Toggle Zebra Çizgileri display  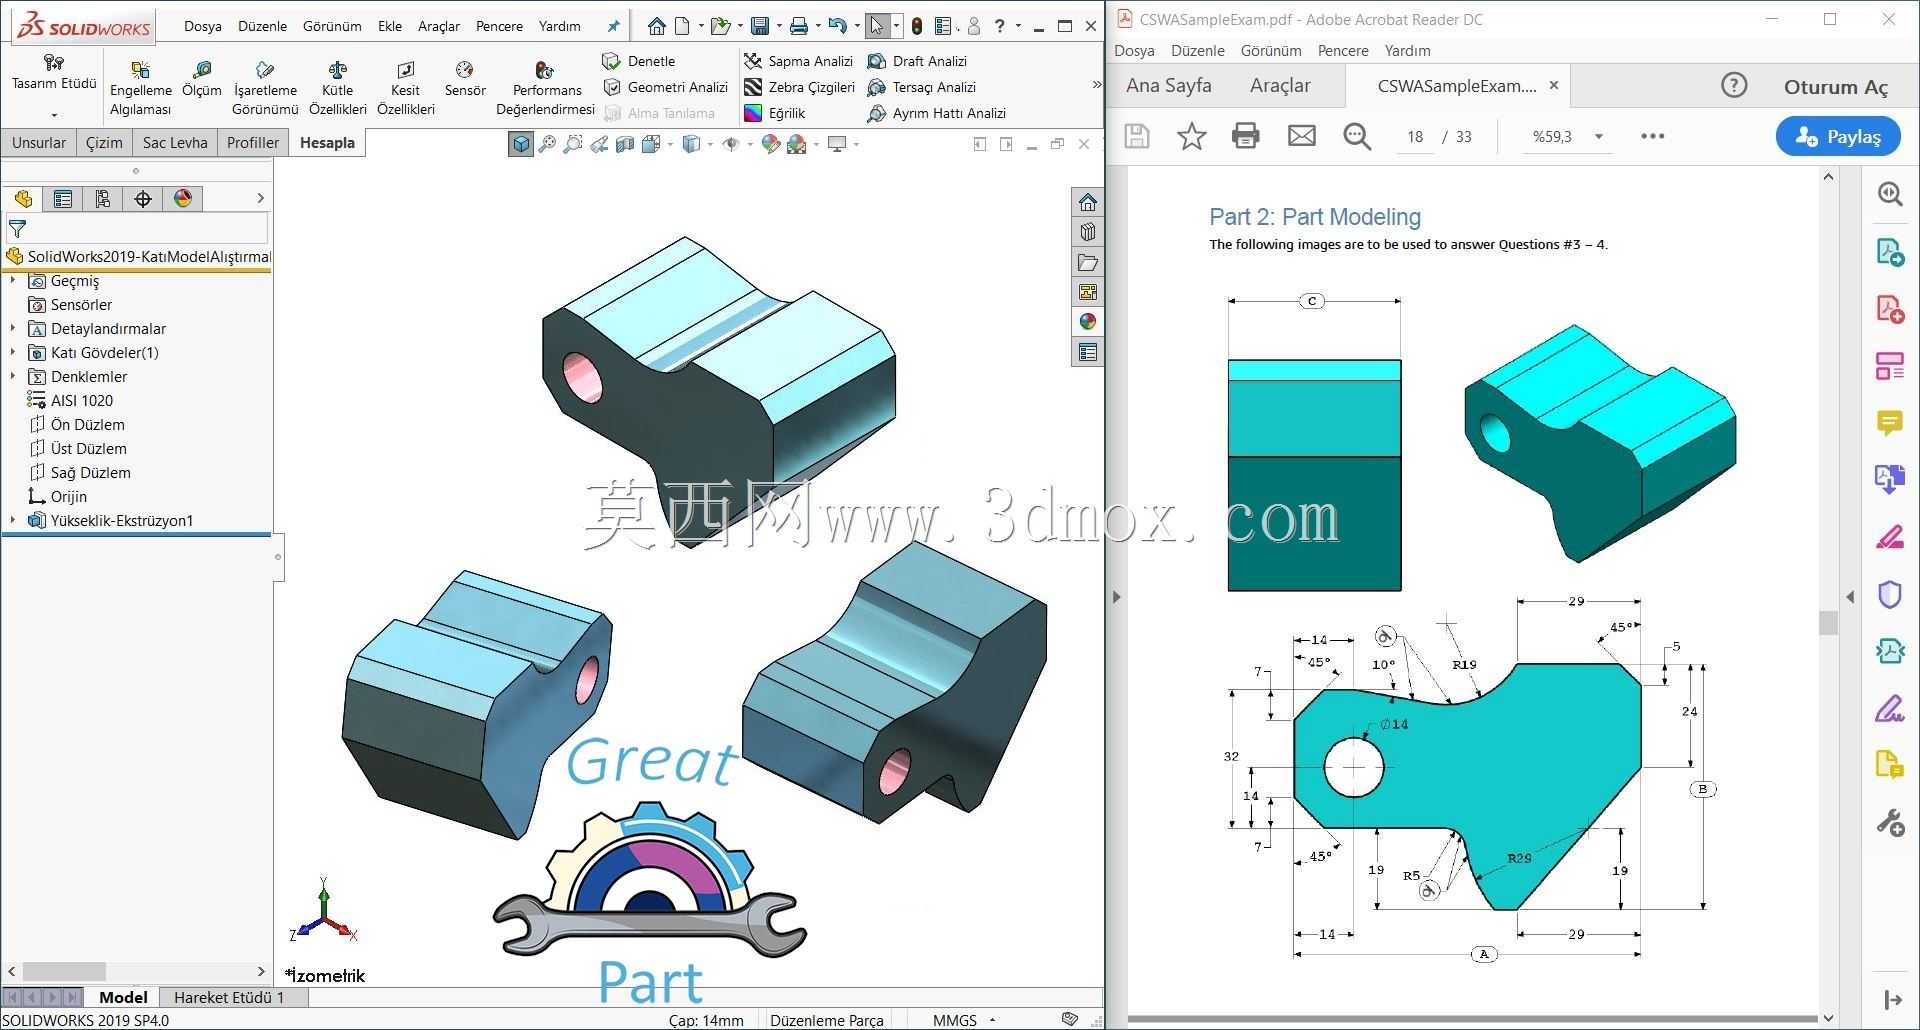[x=799, y=87]
